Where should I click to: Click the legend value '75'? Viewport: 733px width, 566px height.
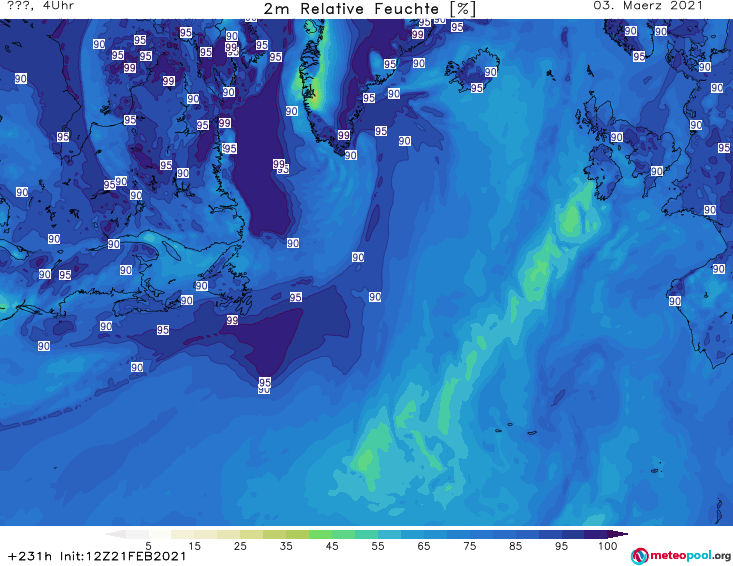point(469,546)
